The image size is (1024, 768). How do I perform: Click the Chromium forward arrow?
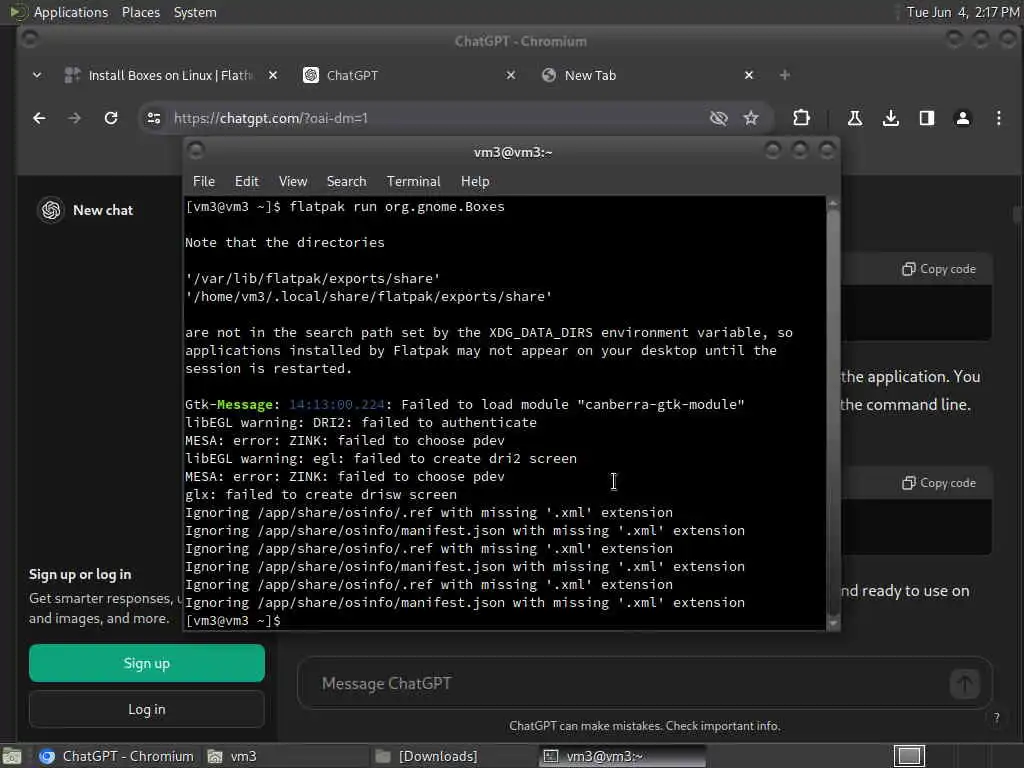pos(74,118)
